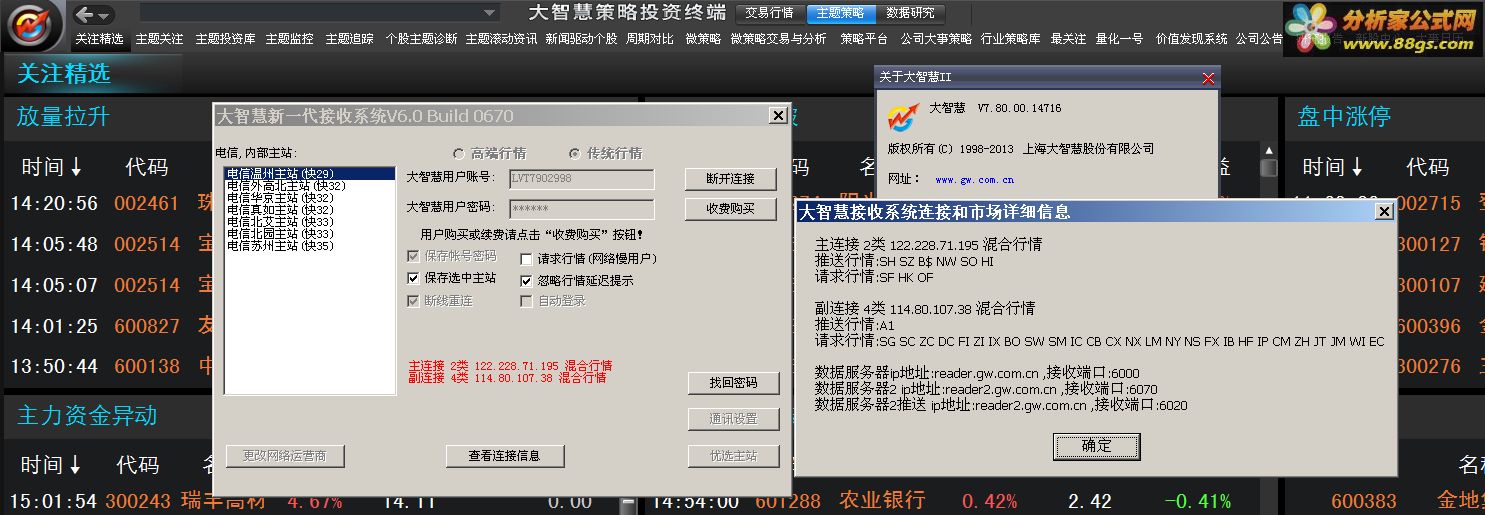Click 大智慧用户账号 input field

click(582, 179)
